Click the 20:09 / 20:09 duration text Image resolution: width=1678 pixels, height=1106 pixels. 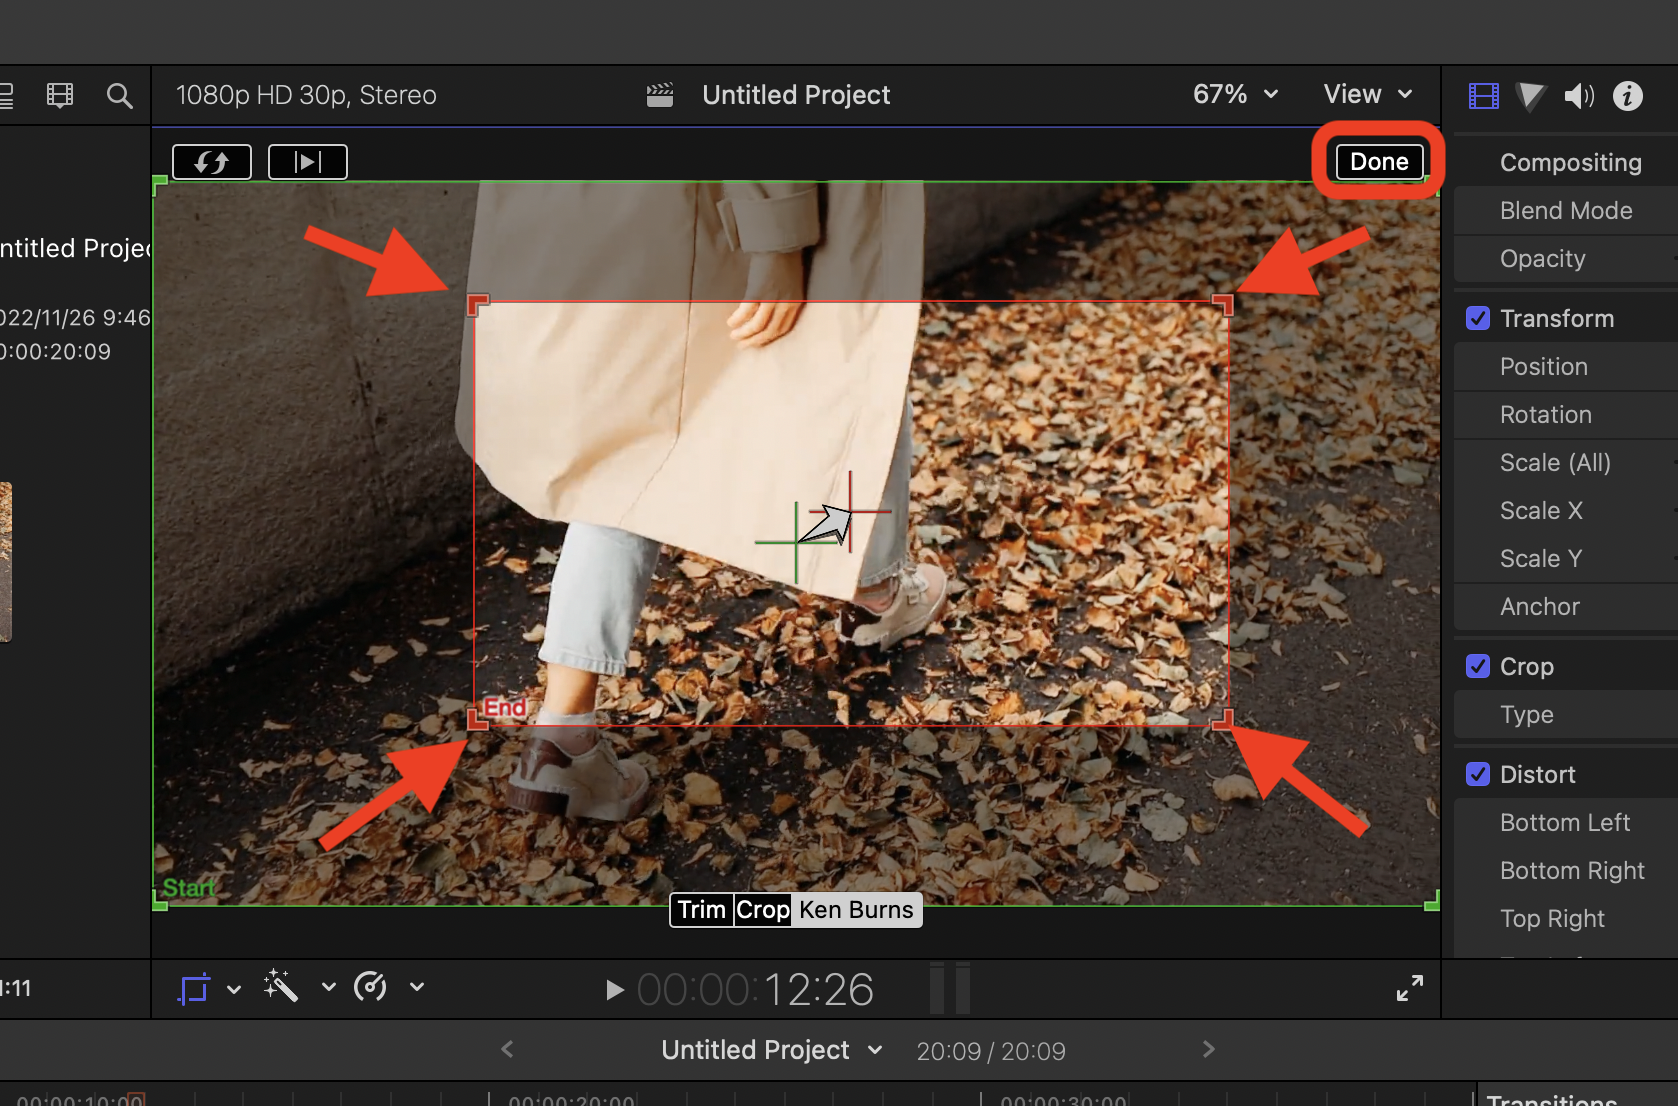991,1051
